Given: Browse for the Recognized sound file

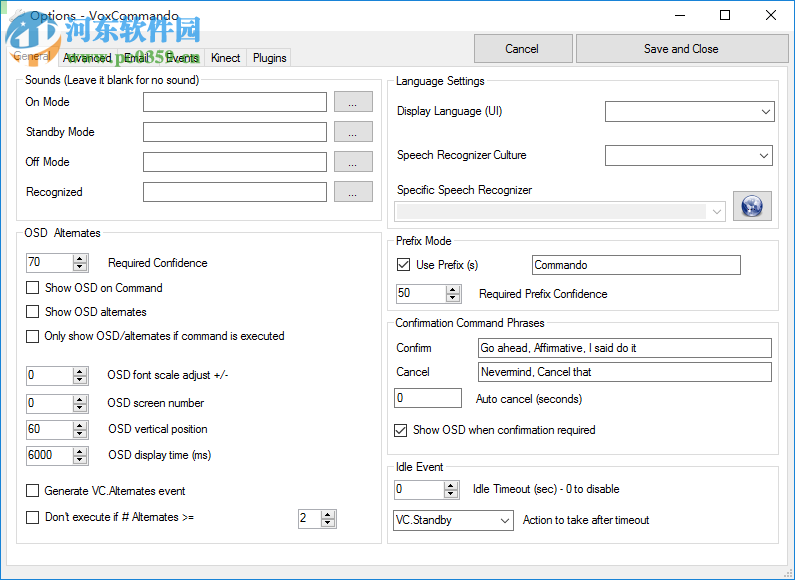Looking at the screenshot, I should tap(353, 192).
